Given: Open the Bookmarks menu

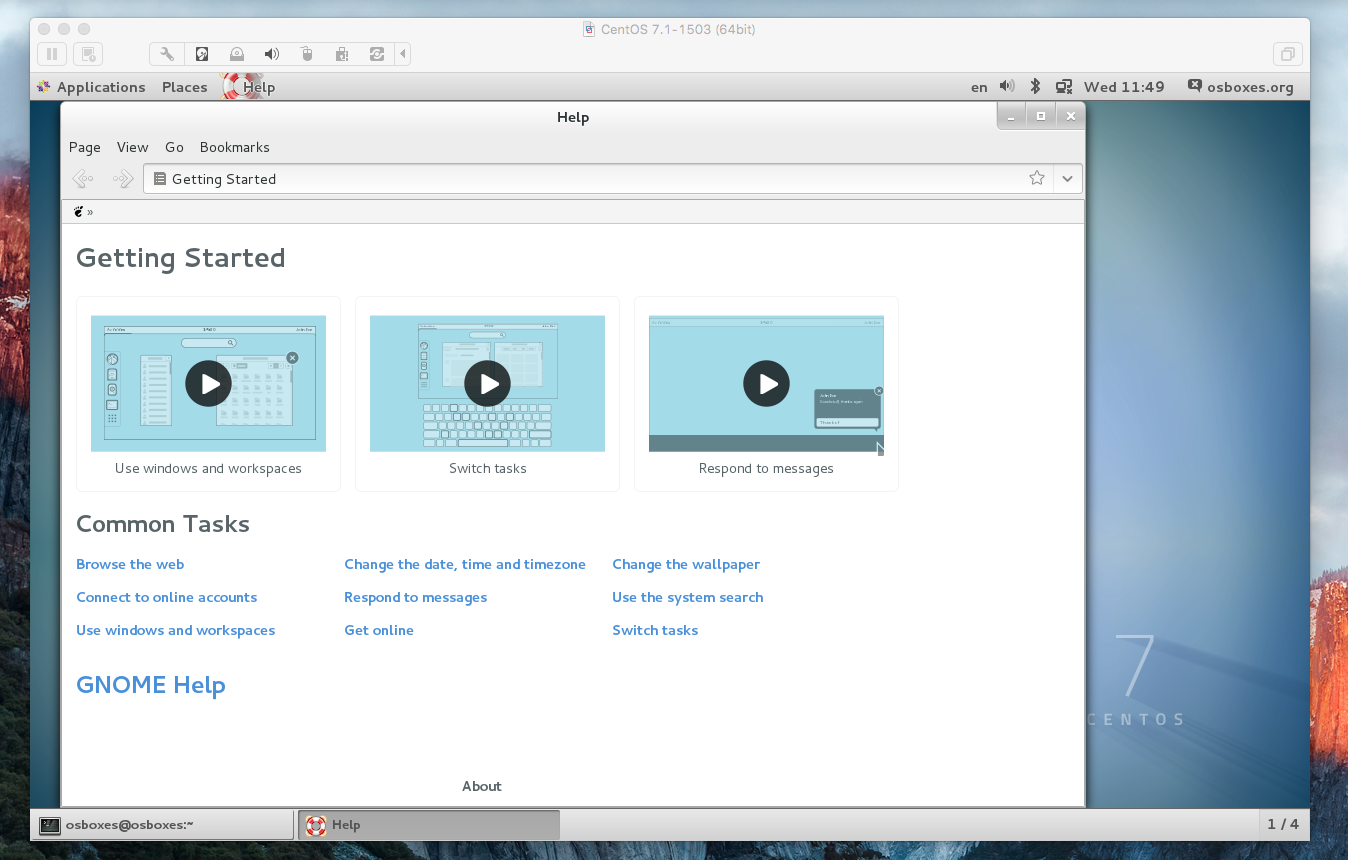Looking at the screenshot, I should [234, 147].
